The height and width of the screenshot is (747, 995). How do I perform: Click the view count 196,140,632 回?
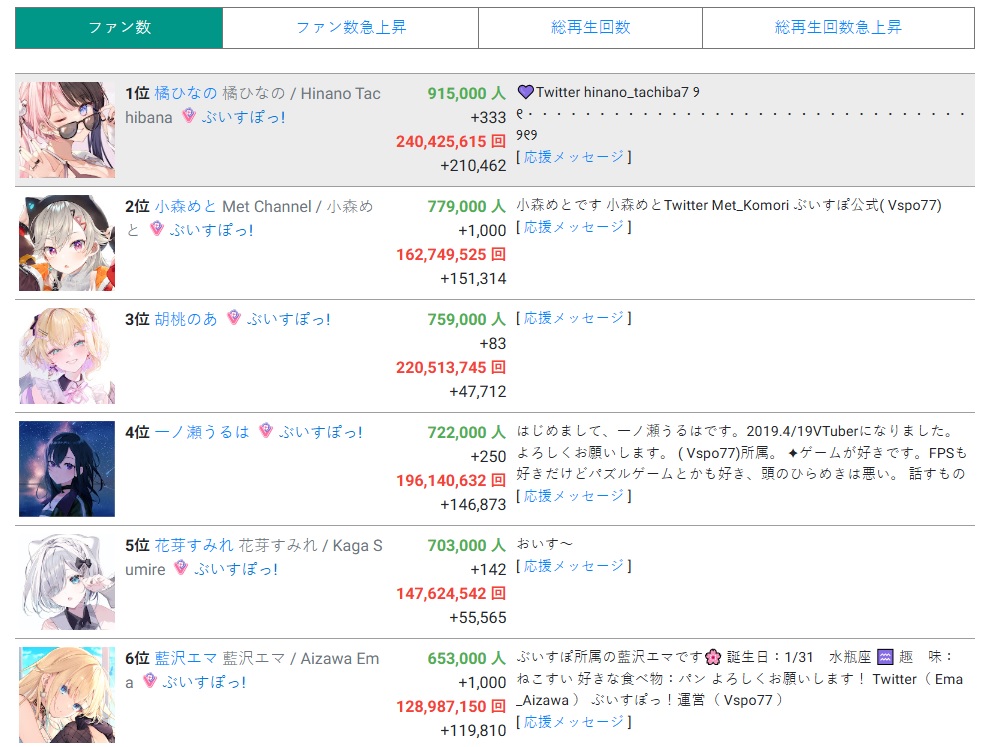pyautogui.click(x=451, y=480)
